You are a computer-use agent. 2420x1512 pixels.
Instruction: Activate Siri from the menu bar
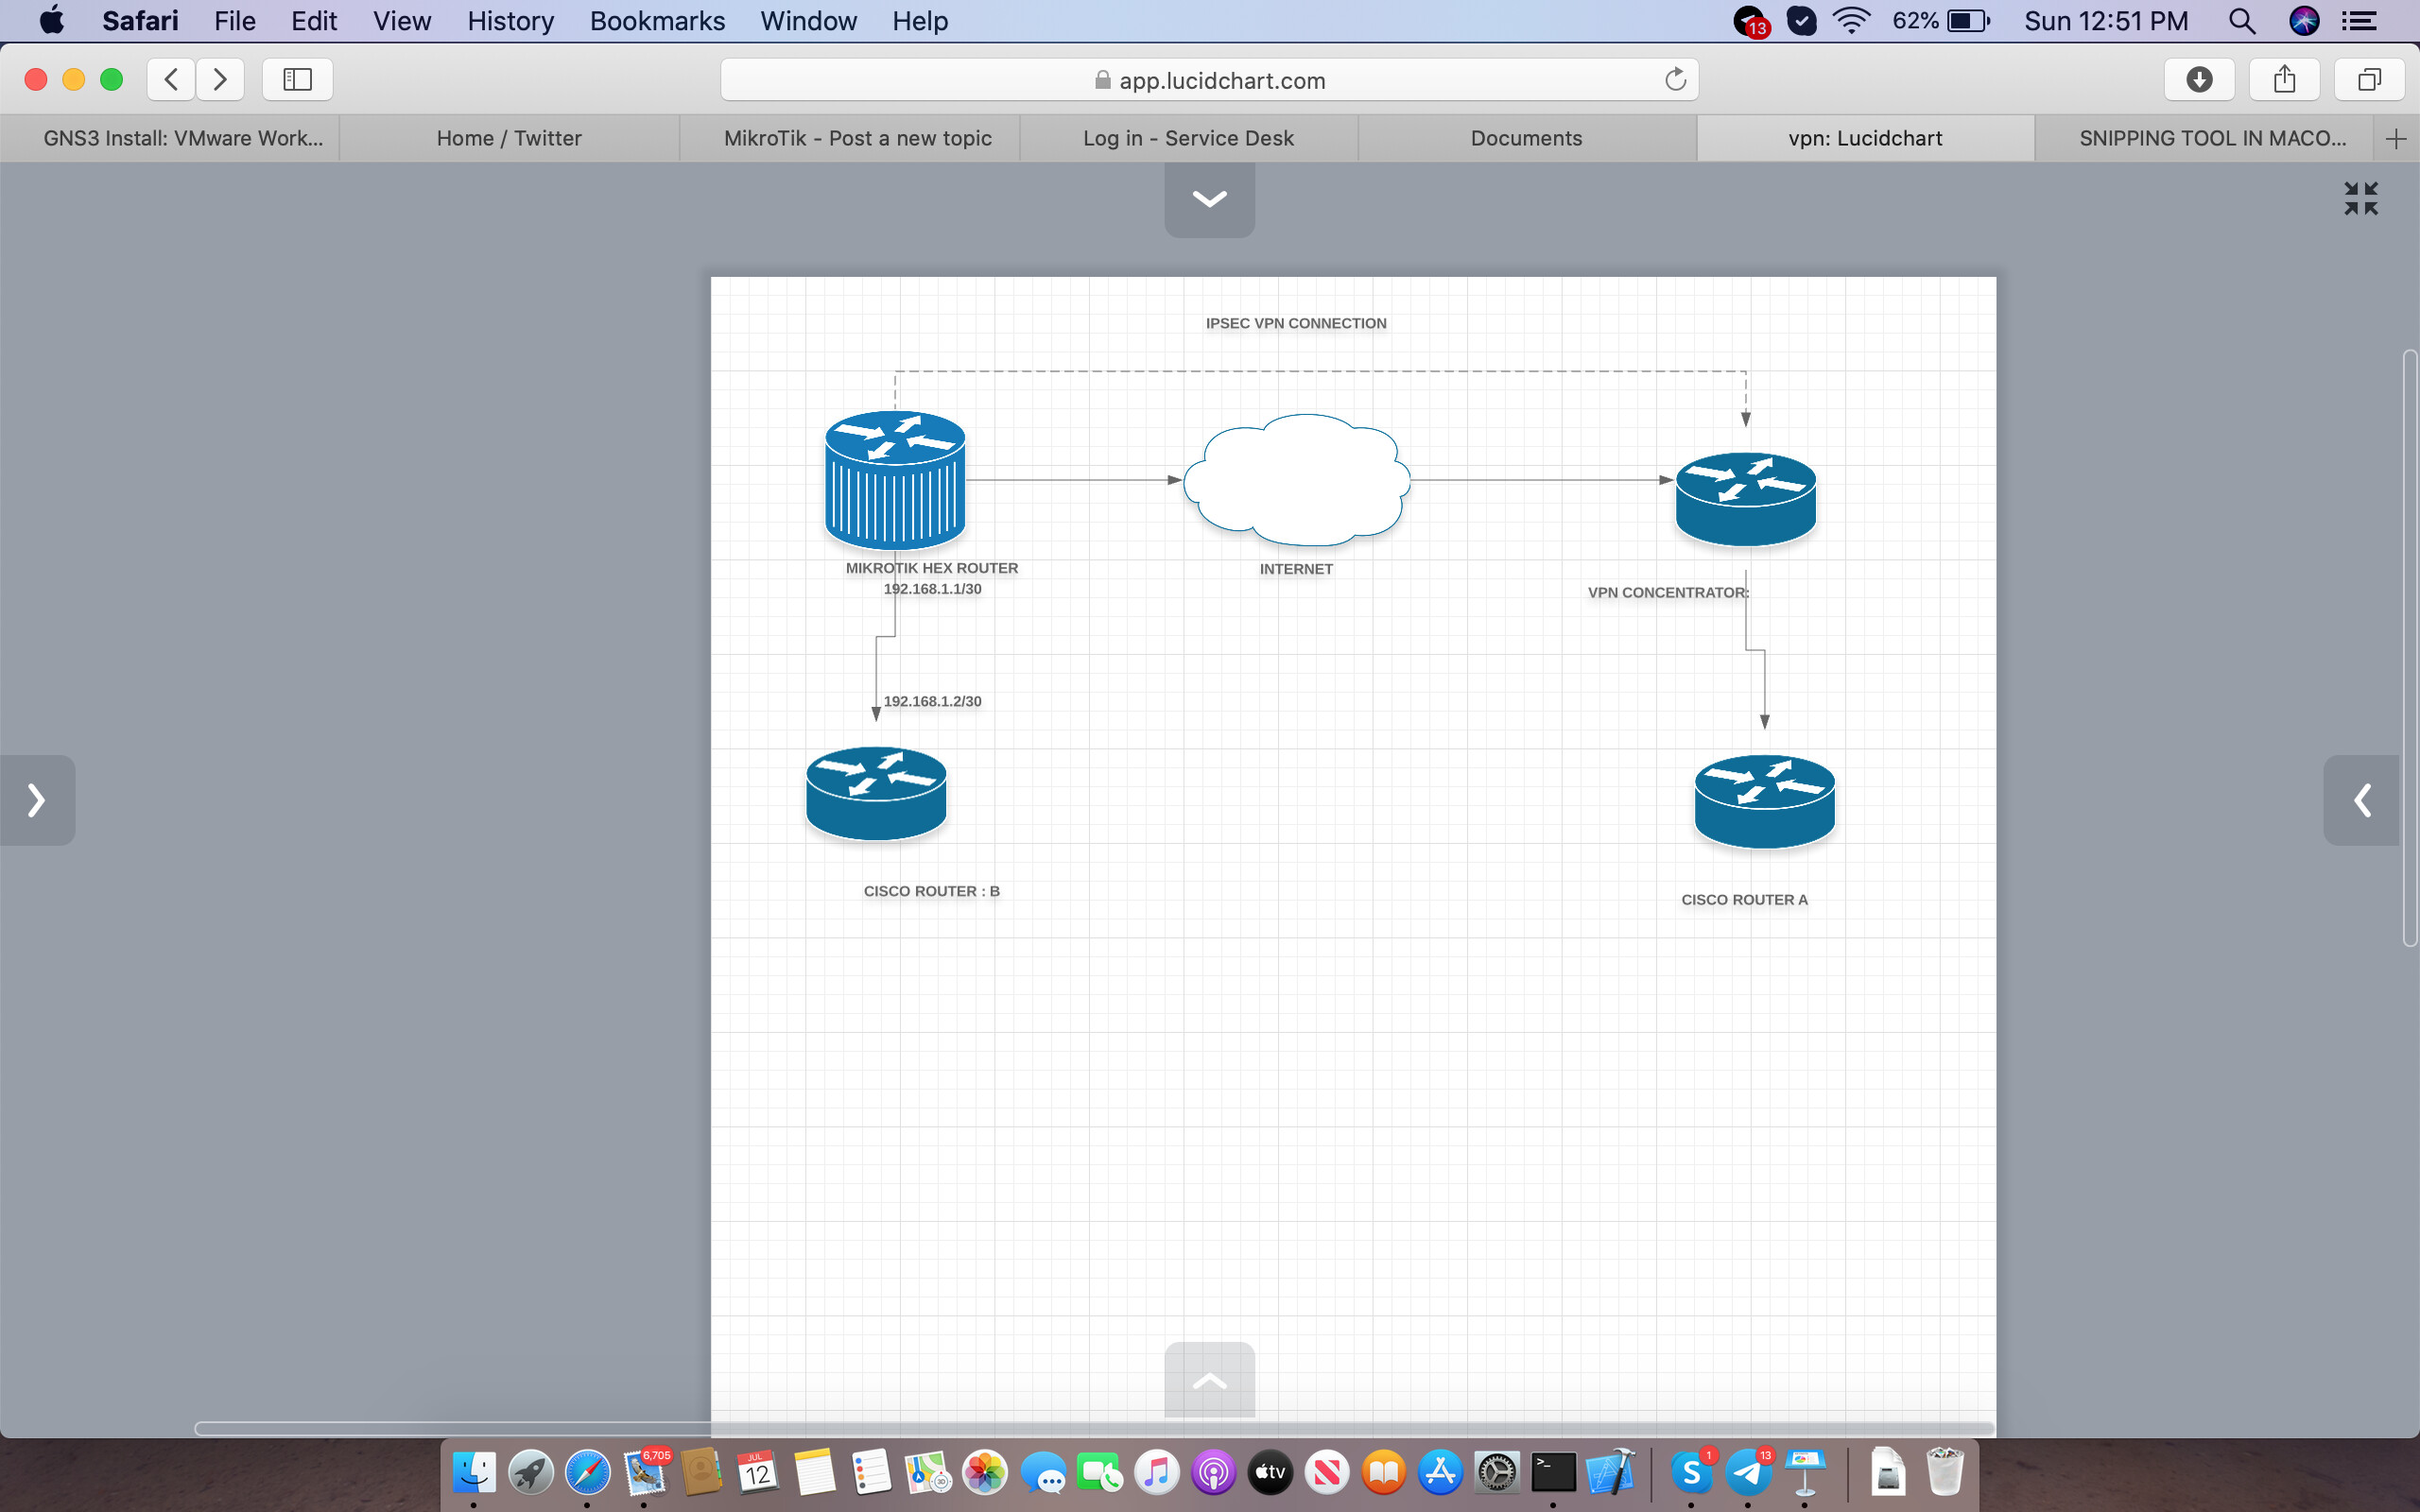(2306, 21)
